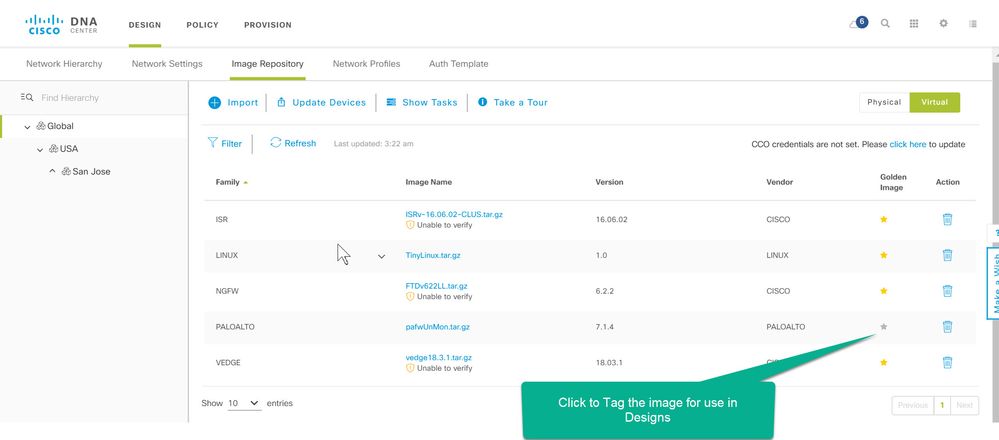
Task: Open cloud notifications icon with badge 6
Action: pos(858,23)
